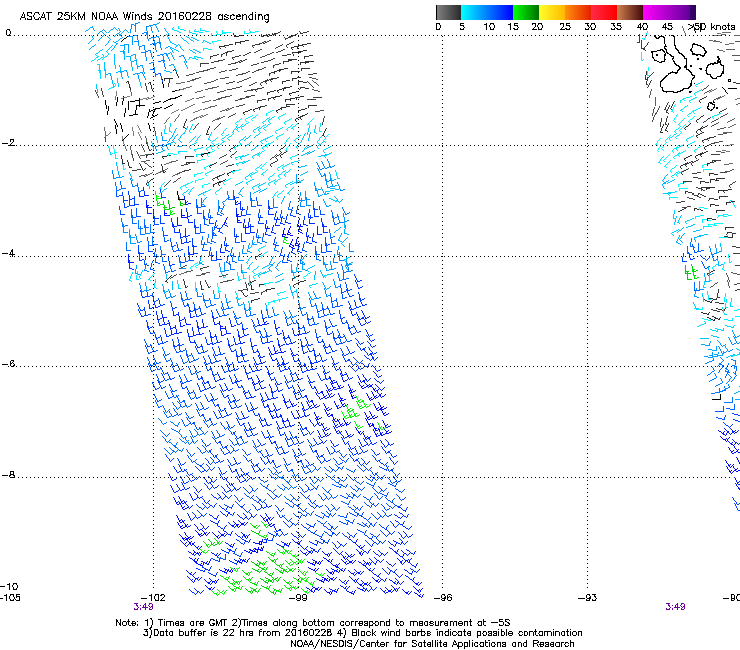Select the yellow 20-25 knot legend color

pyautogui.click(x=552, y=12)
